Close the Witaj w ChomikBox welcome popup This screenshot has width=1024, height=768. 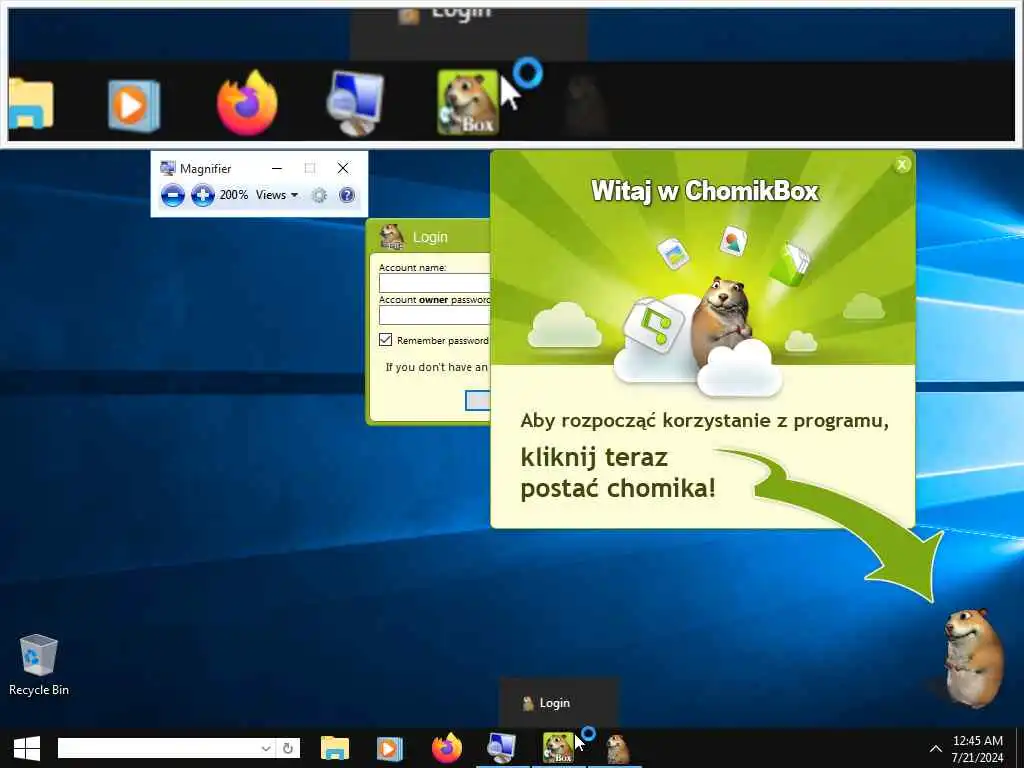[902, 165]
